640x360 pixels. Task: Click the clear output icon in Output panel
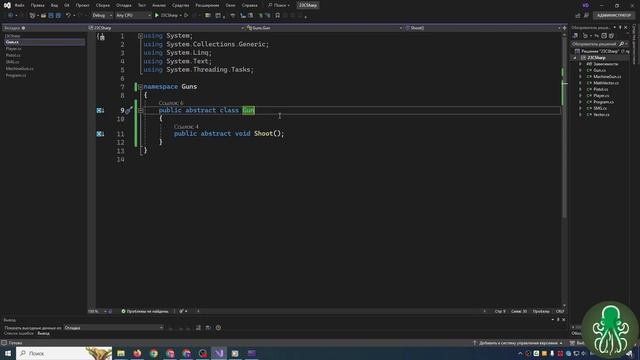click(x=198, y=328)
